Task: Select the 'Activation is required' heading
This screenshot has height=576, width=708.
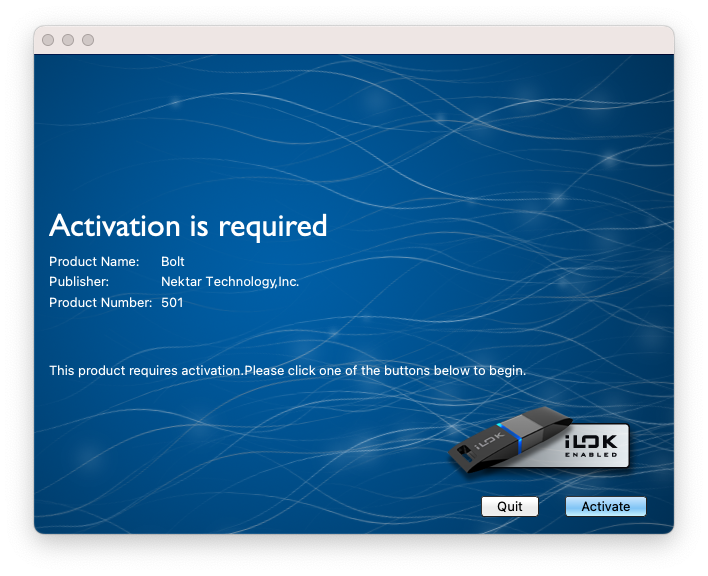Action: [188, 226]
